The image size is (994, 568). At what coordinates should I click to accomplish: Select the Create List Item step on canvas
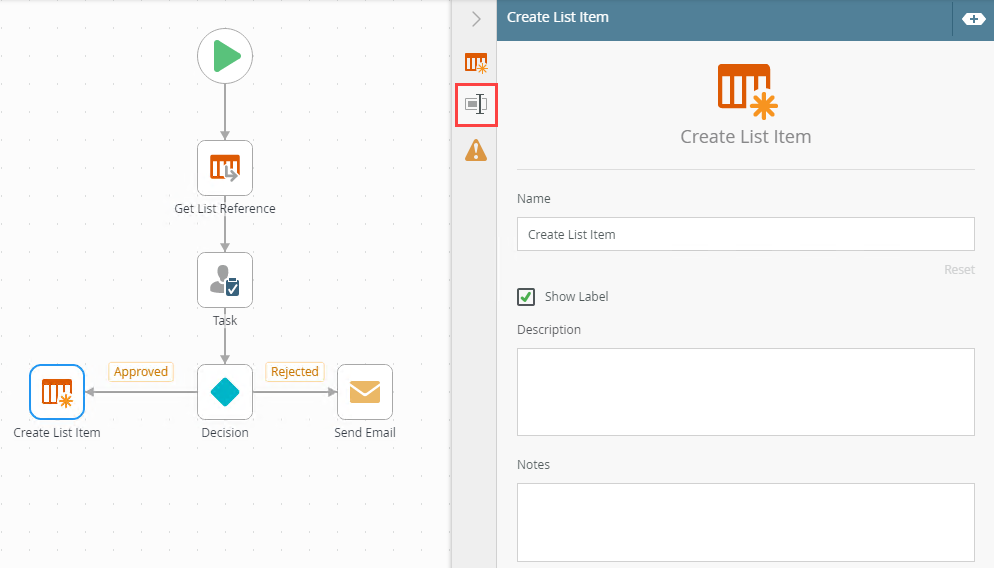57,392
